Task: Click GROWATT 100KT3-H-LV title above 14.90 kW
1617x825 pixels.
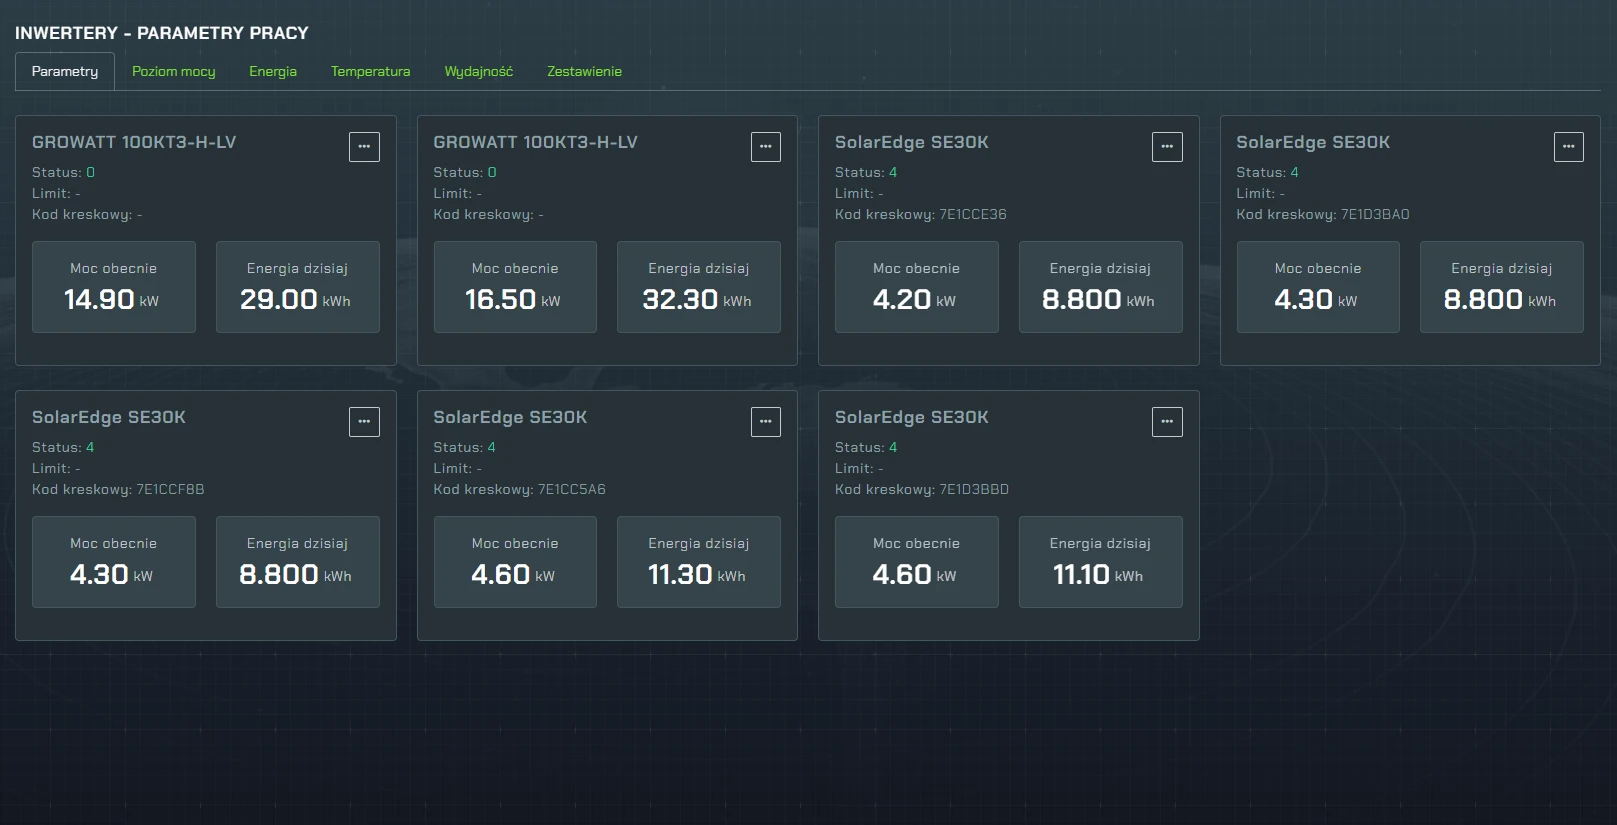Action: pos(134,142)
